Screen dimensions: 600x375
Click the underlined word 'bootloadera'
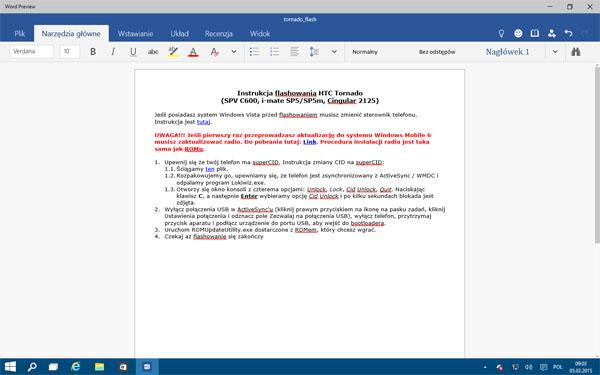(367, 223)
